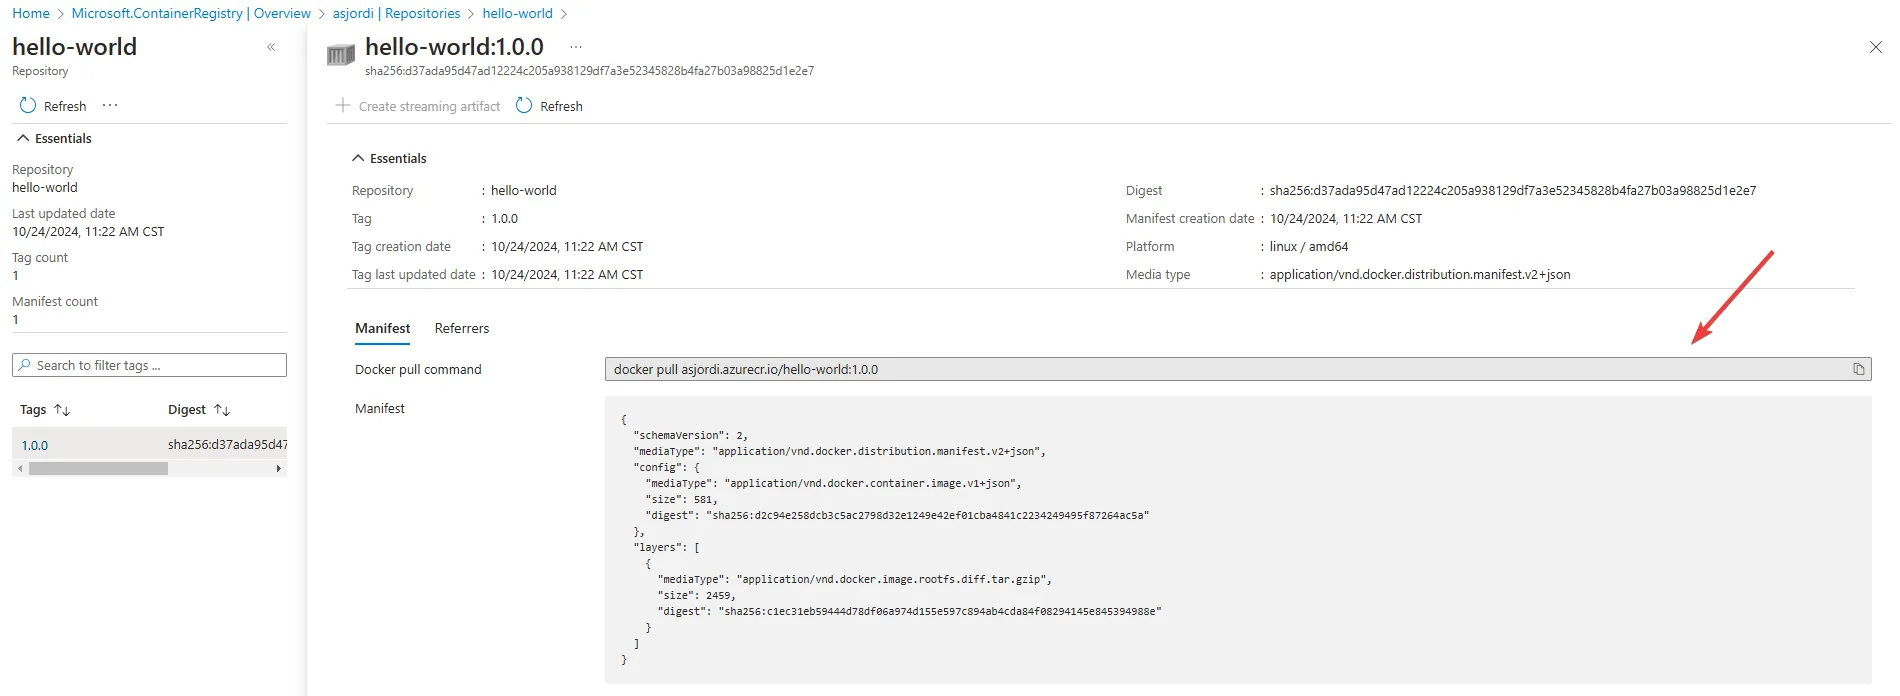The height and width of the screenshot is (696, 1900).
Task: Click the scrollbar left arrow under tags
Action: [20, 468]
